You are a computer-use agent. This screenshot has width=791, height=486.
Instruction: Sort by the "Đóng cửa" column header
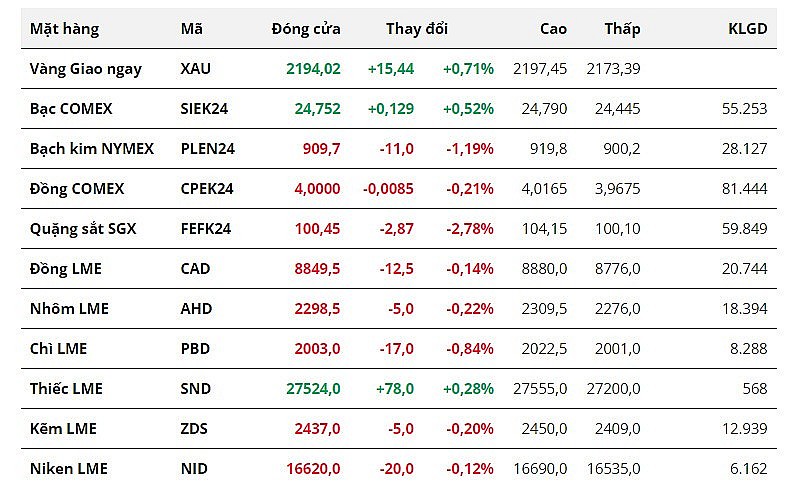pyautogui.click(x=306, y=29)
